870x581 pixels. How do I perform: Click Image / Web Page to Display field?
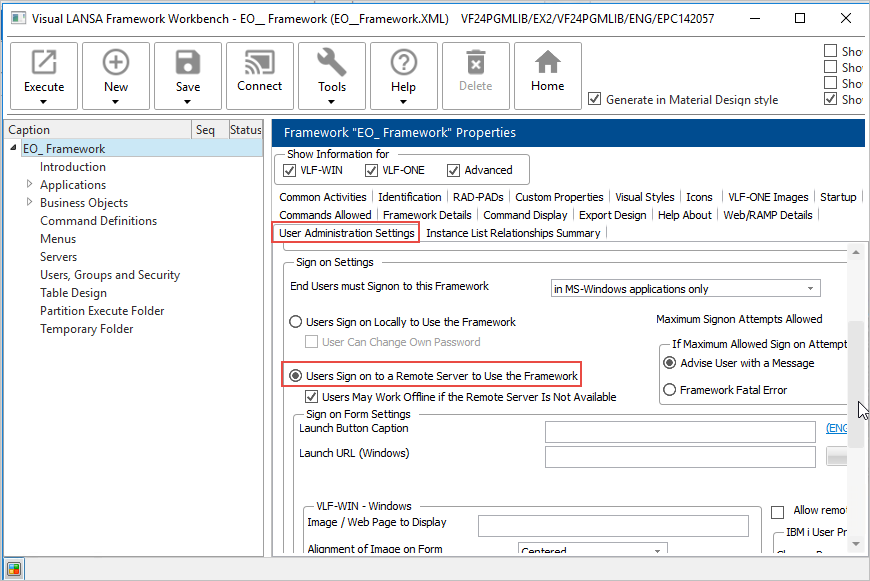[613, 526]
